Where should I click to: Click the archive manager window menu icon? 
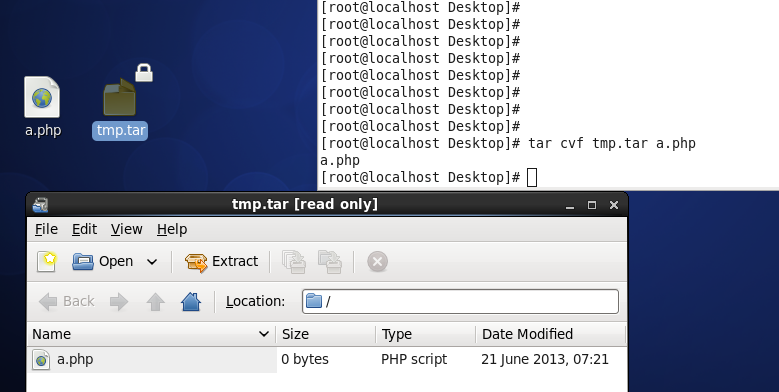(x=40, y=204)
